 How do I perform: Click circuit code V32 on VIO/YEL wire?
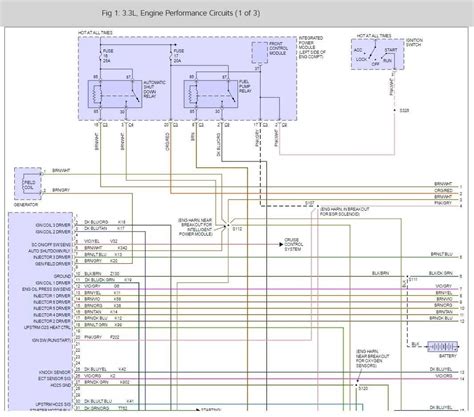pos(114,241)
